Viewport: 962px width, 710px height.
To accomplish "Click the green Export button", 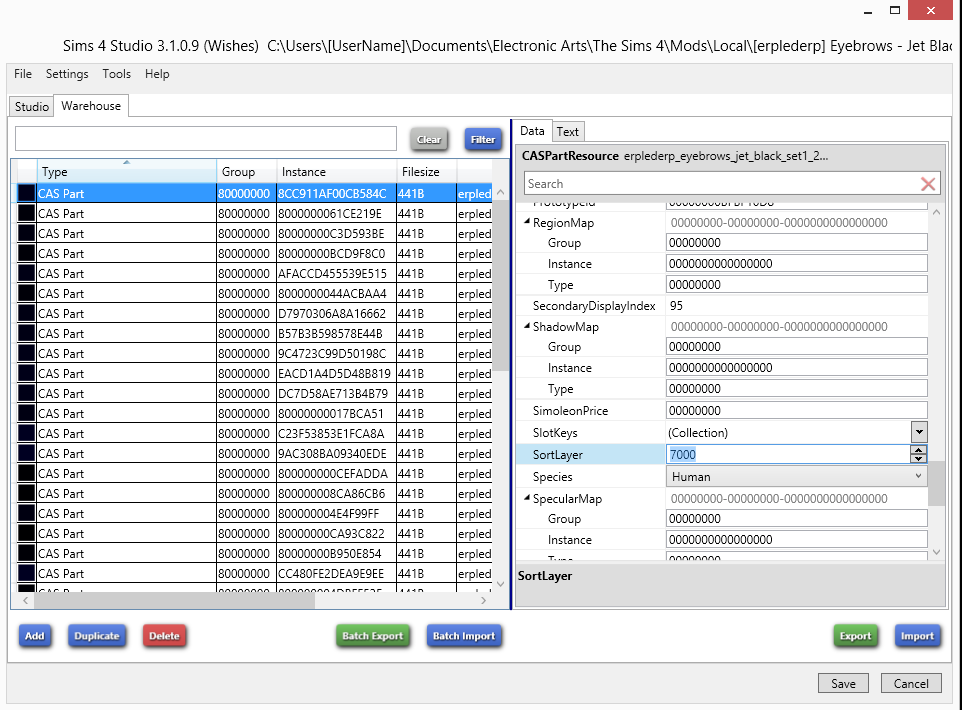I will click(855, 636).
